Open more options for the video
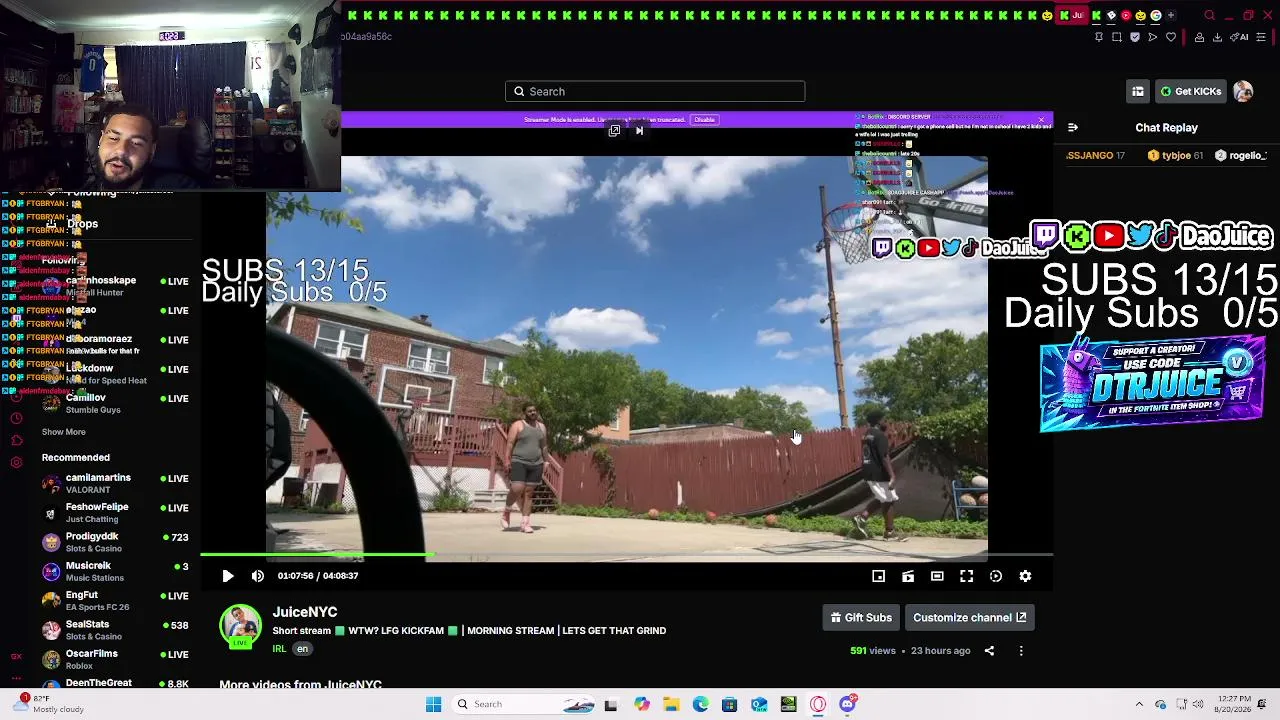The width and height of the screenshot is (1280, 720). point(1021,651)
